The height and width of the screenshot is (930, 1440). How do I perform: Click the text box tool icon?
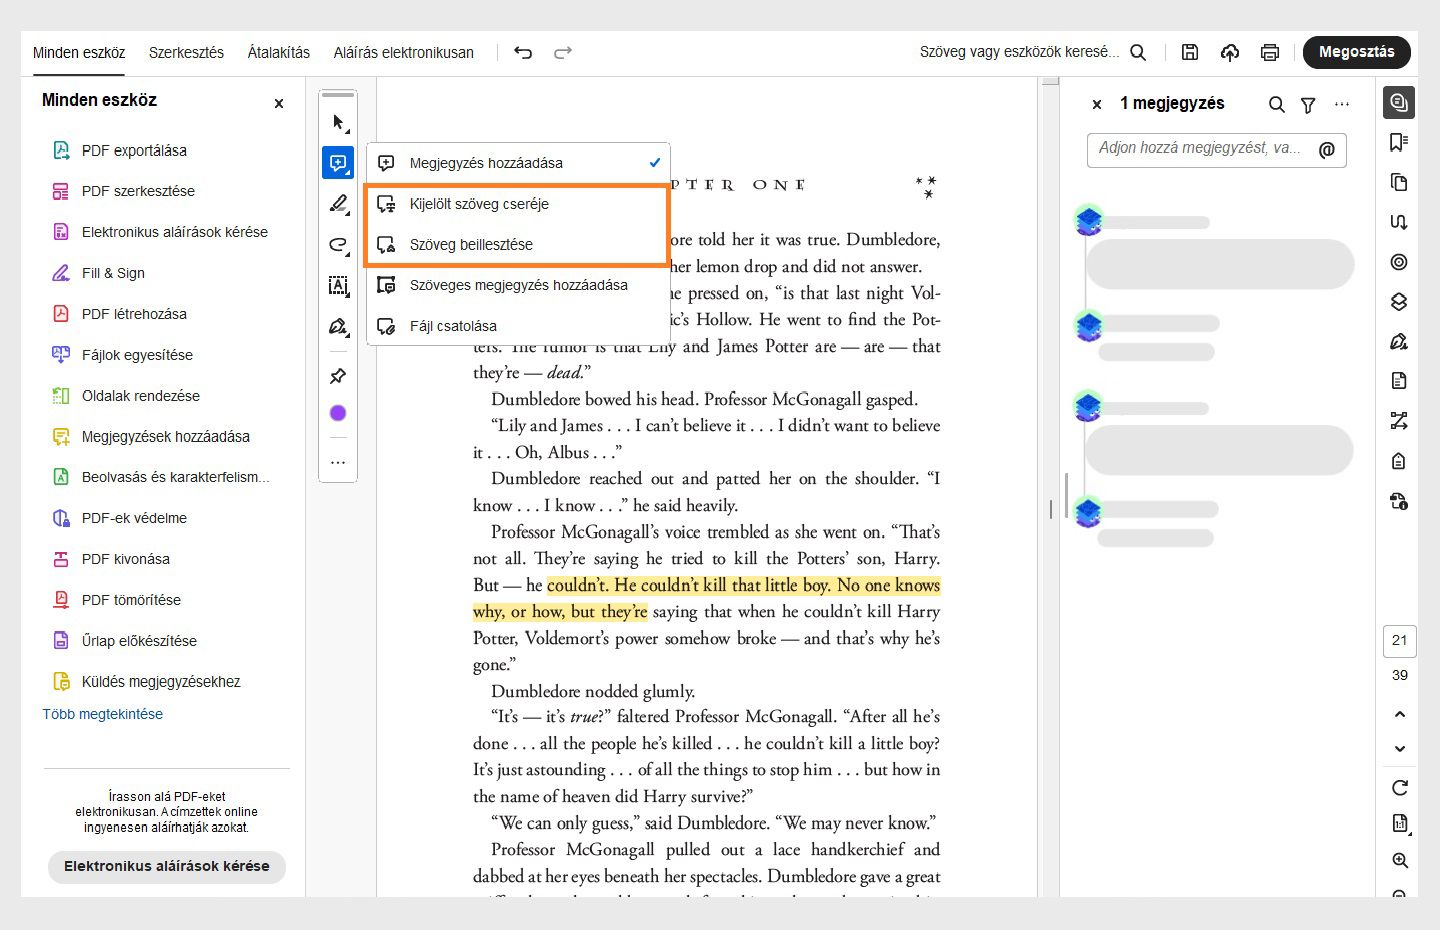338,286
